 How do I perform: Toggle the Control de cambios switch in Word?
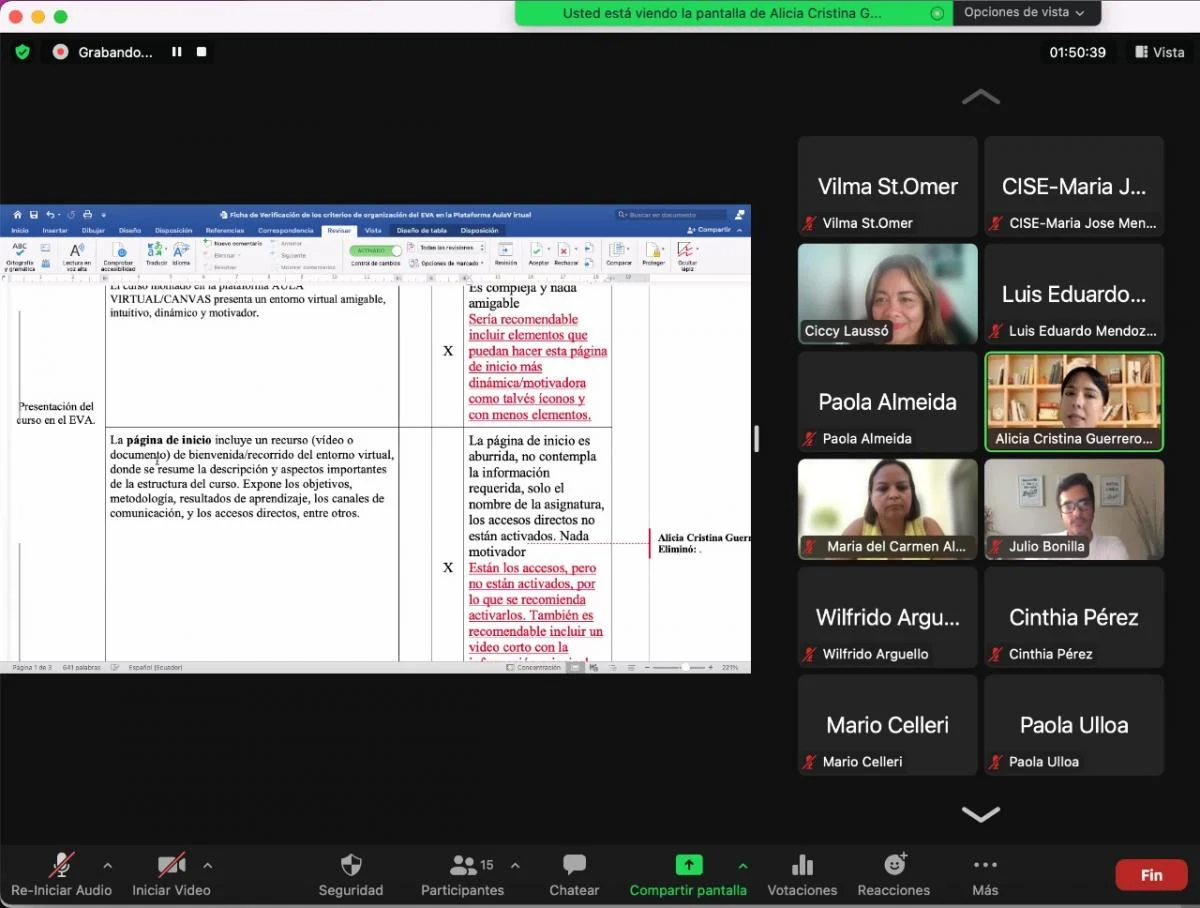tap(376, 250)
